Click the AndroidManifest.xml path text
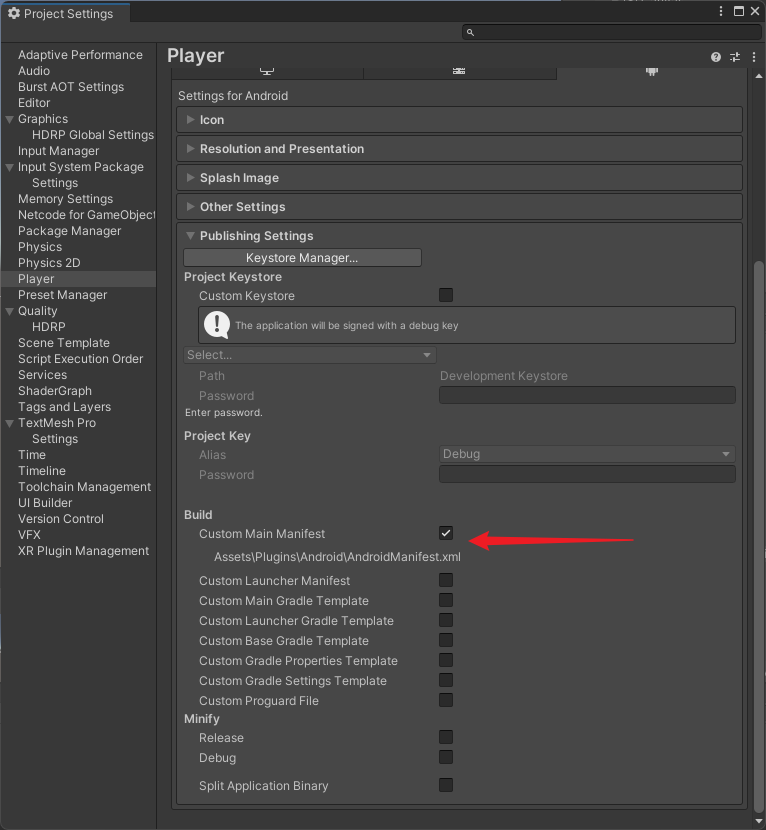766x830 pixels. point(337,557)
